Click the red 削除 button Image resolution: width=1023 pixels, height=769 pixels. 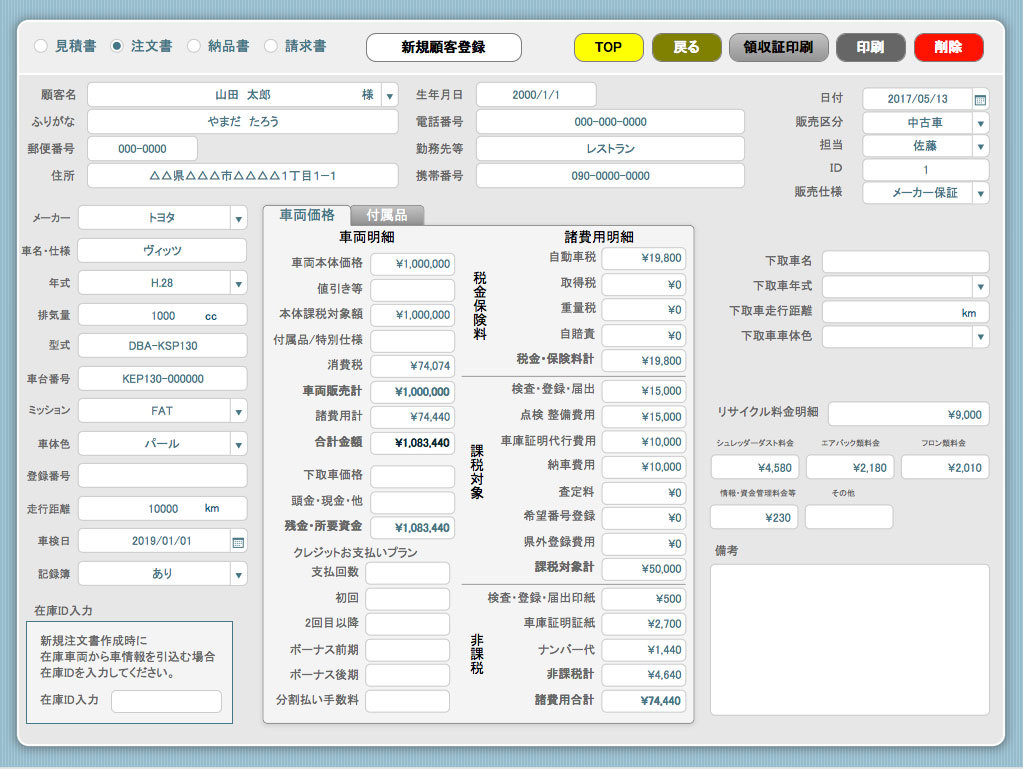[x=949, y=47]
